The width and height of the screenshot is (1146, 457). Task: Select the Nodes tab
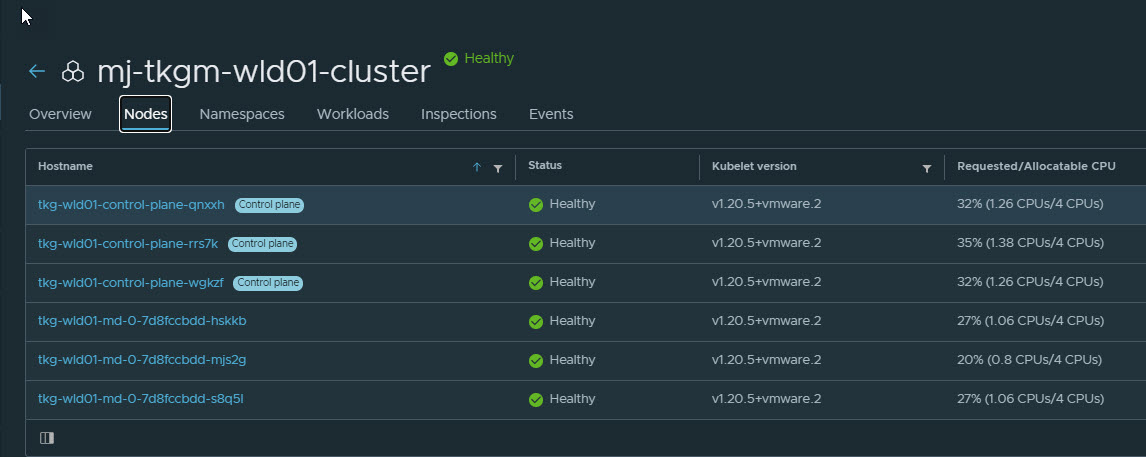145,114
